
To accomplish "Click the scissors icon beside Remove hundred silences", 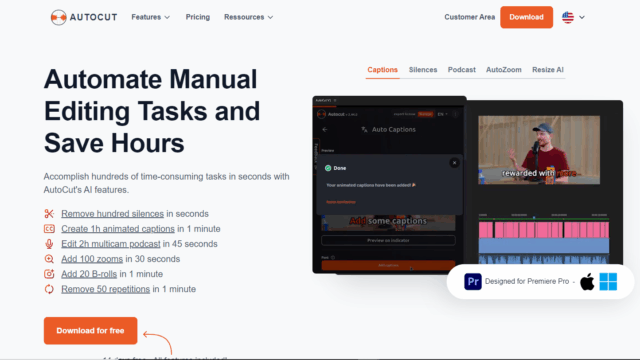I will click(49, 213).
